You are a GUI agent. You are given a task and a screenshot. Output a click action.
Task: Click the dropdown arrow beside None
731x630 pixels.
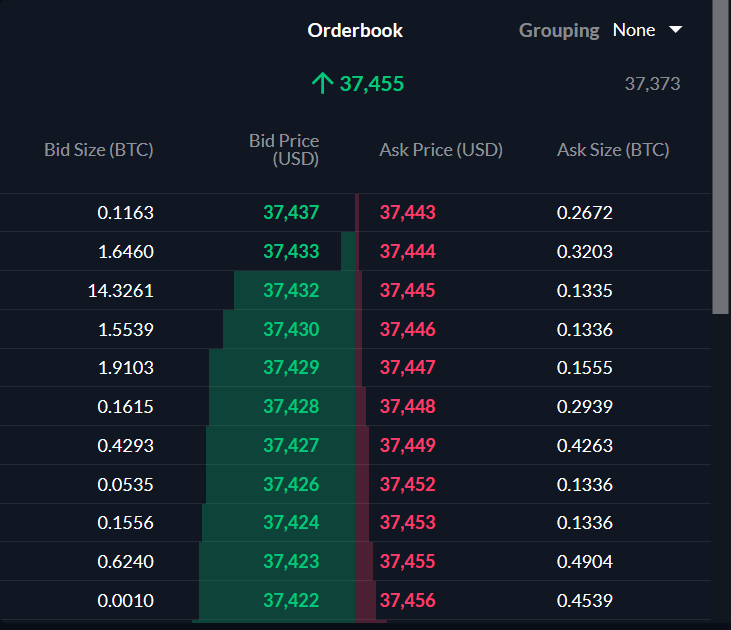point(675,30)
